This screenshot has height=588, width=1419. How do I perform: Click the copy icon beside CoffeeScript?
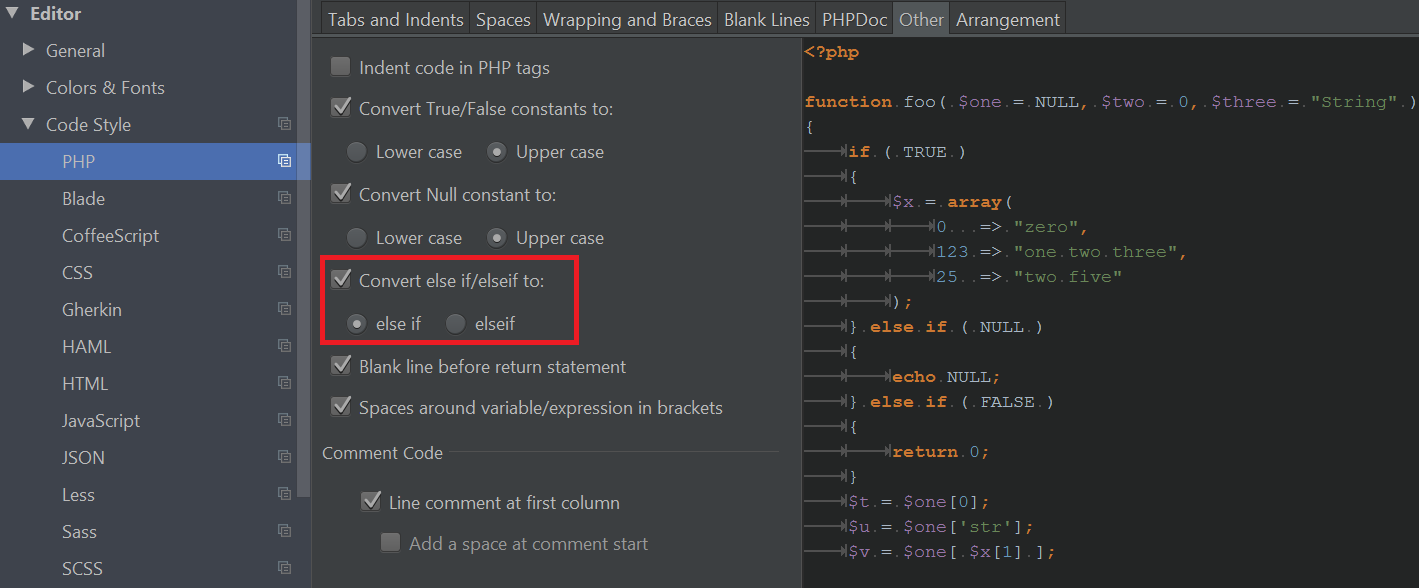pos(285,235)
